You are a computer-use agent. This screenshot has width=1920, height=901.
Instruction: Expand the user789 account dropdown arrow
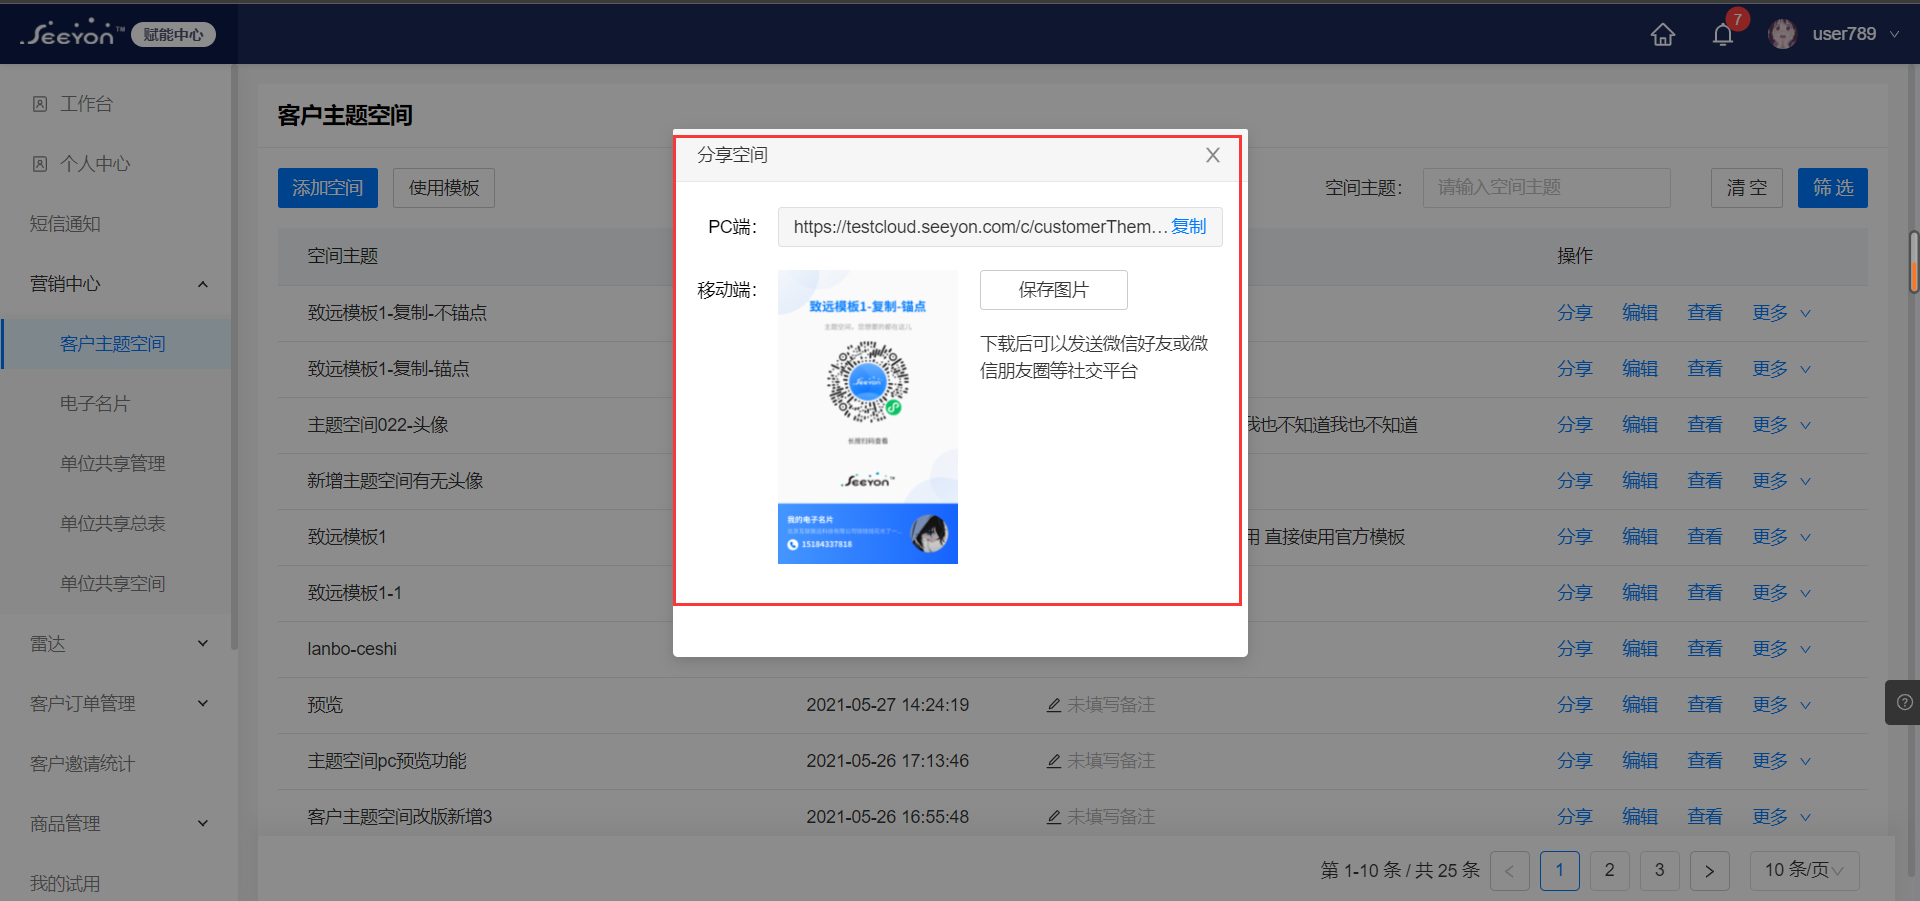[x=1894, y=34]
